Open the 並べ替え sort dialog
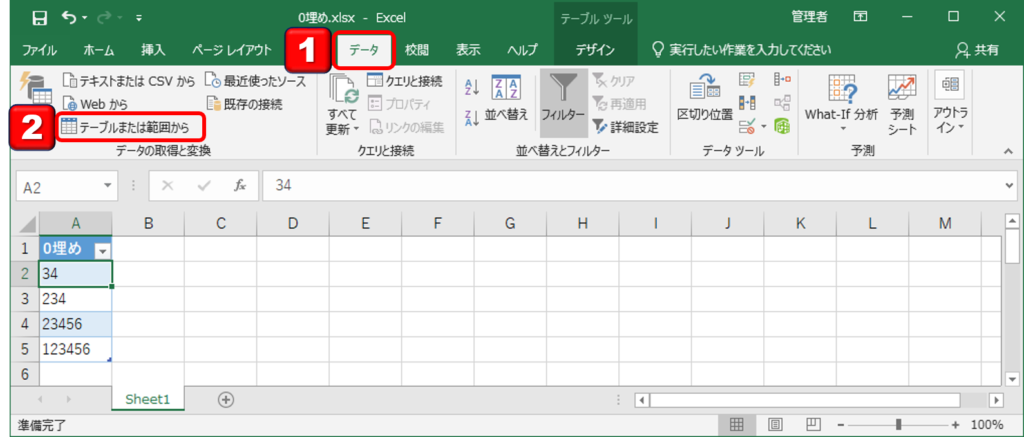Screen dimensions: 1024x437 click(505, 97)
